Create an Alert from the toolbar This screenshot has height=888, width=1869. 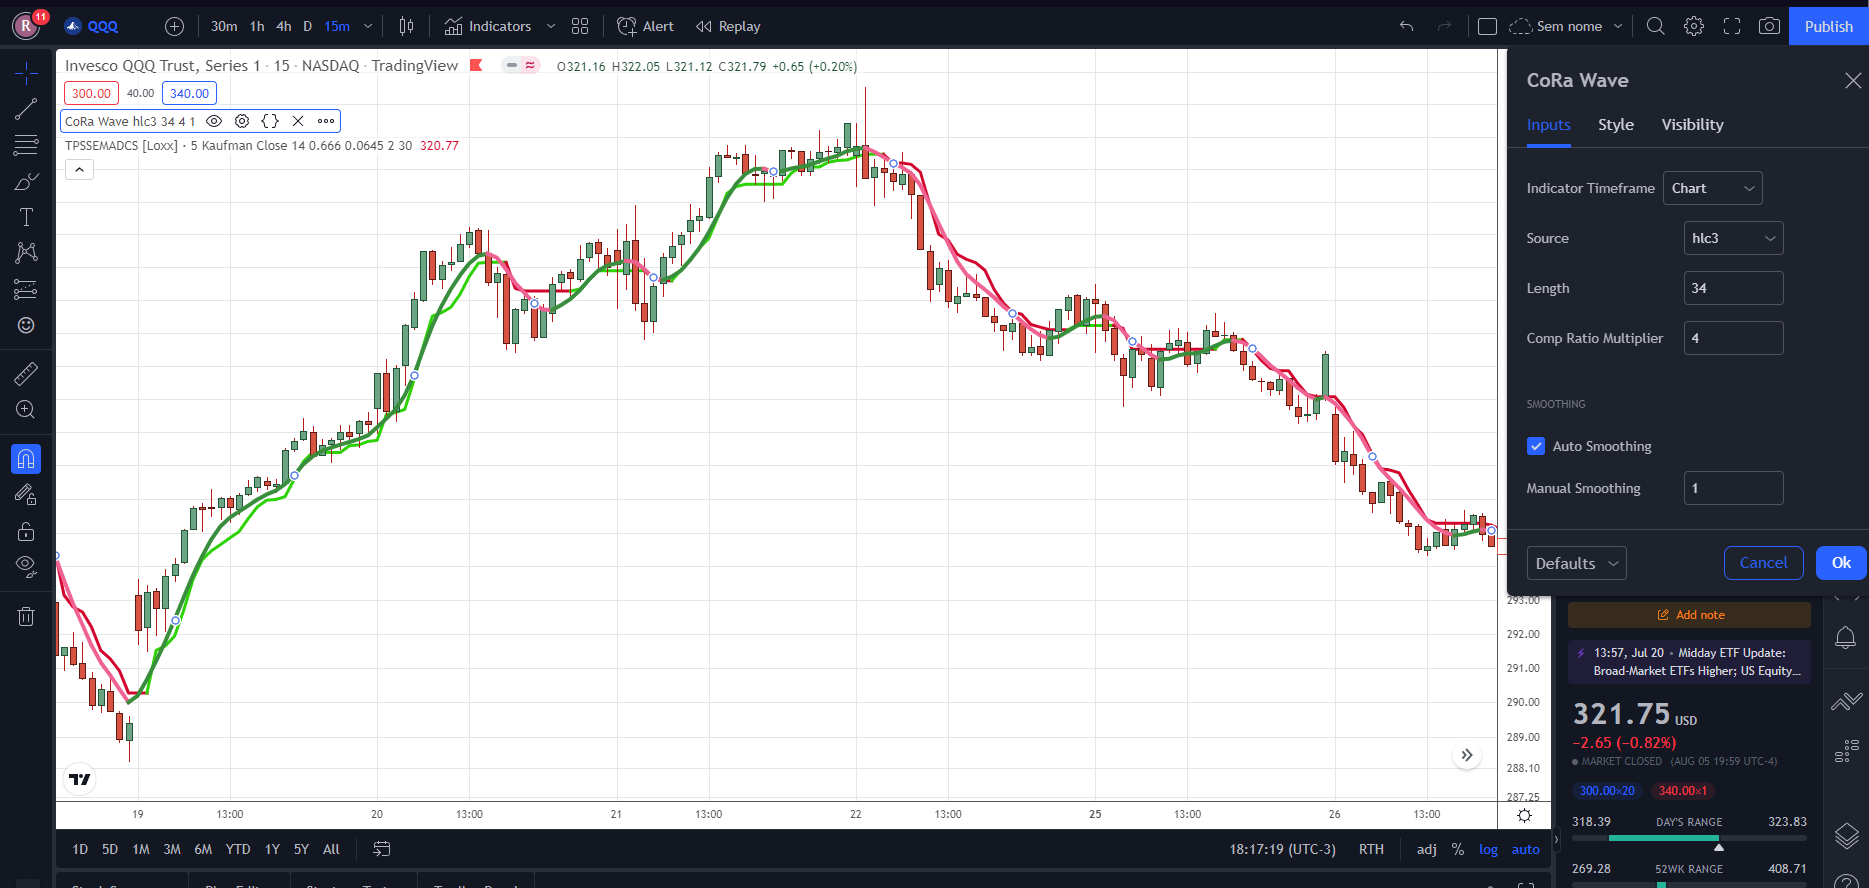tap(645, 26)
